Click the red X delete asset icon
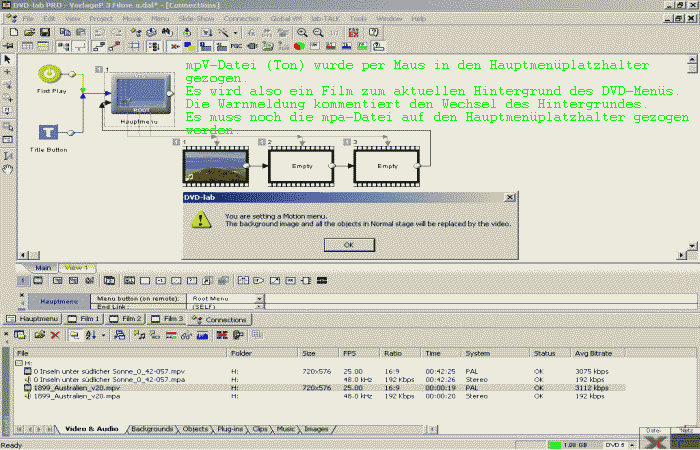Image resolution: width=700 pixels, height=450 pixels. coord(56,335)
